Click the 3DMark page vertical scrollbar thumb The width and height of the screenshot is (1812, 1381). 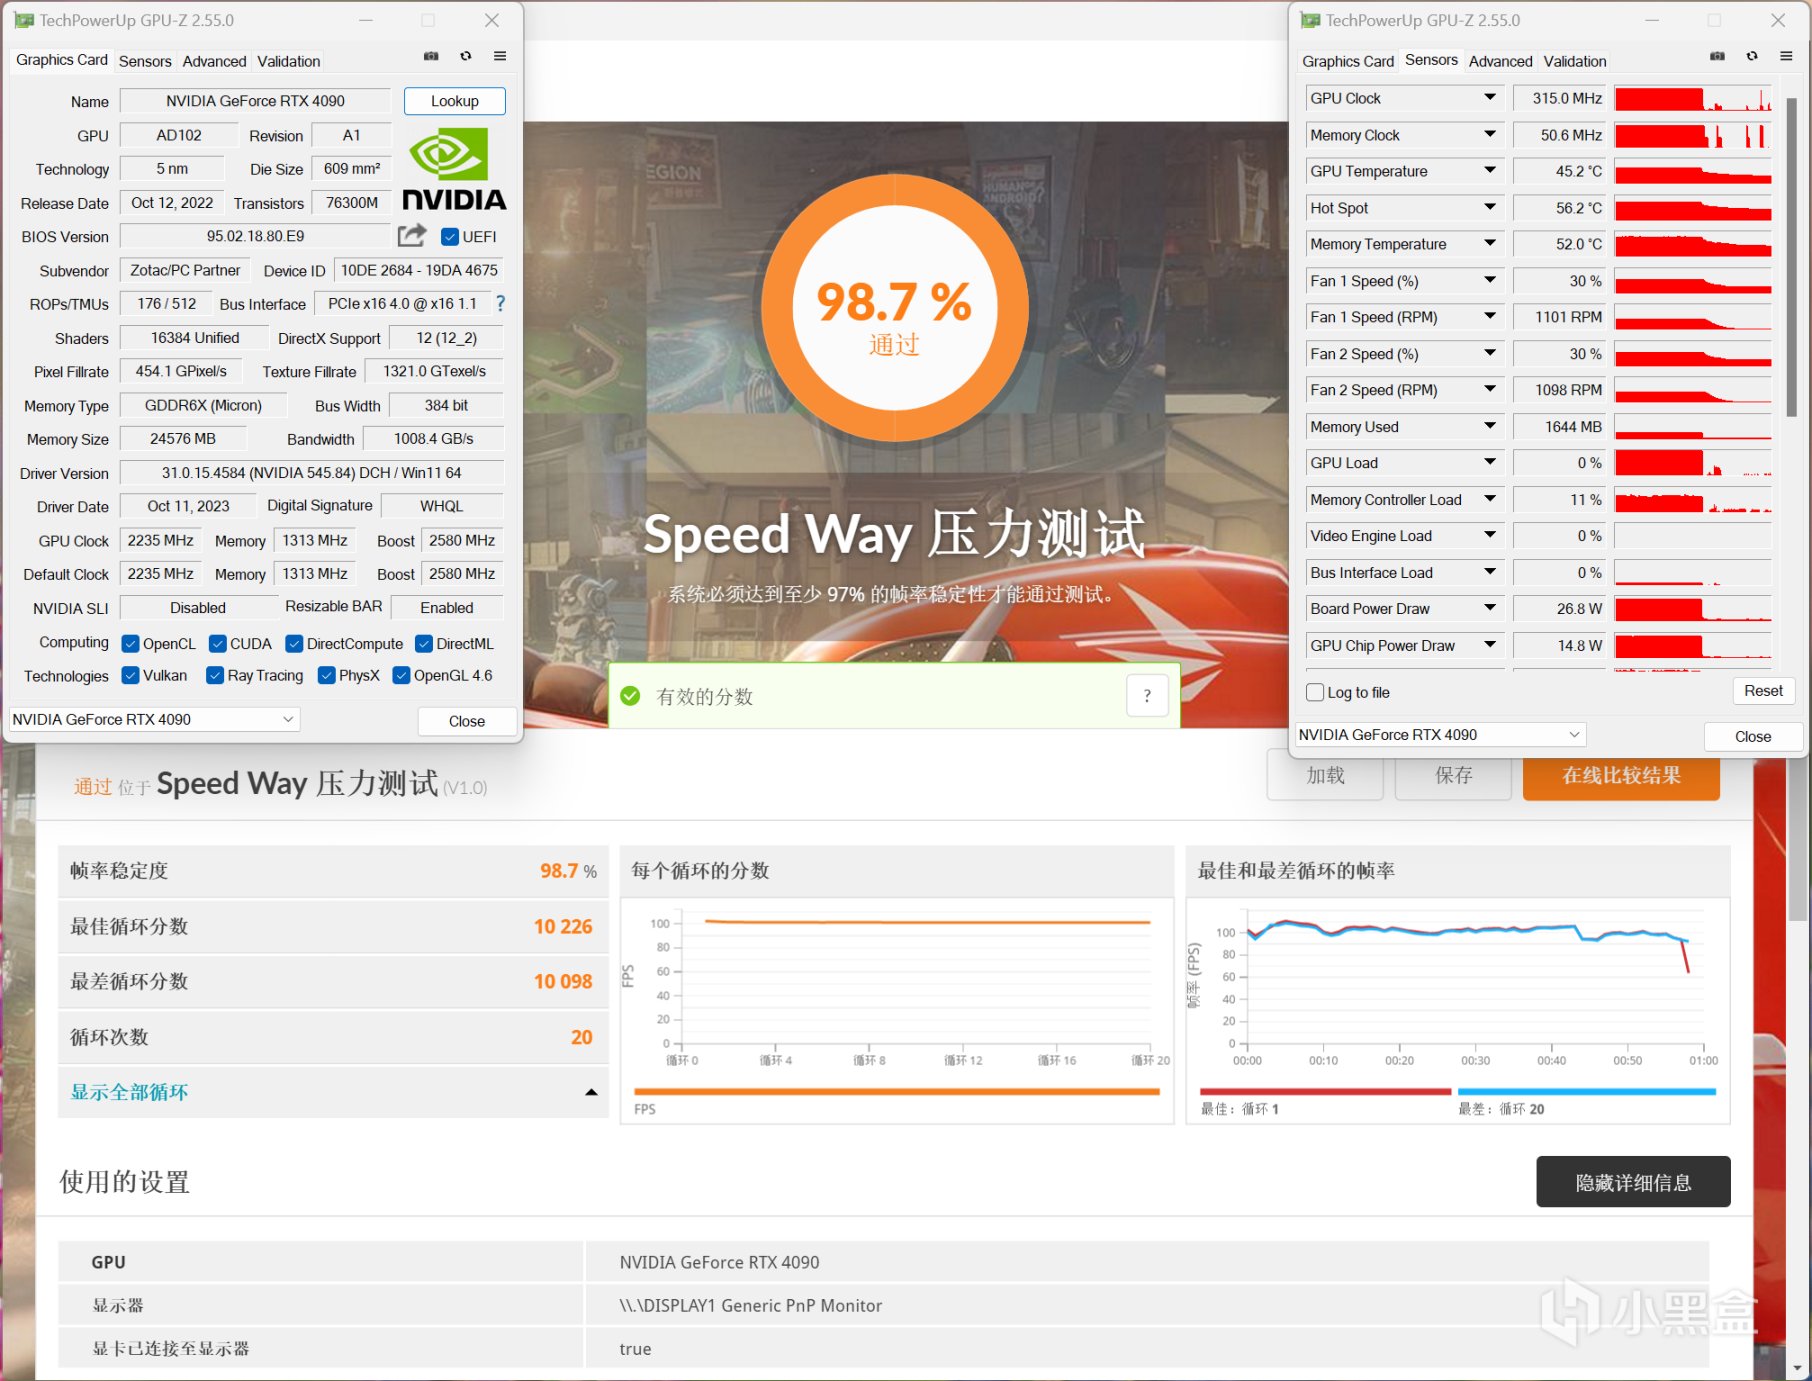coord(1800,840)
